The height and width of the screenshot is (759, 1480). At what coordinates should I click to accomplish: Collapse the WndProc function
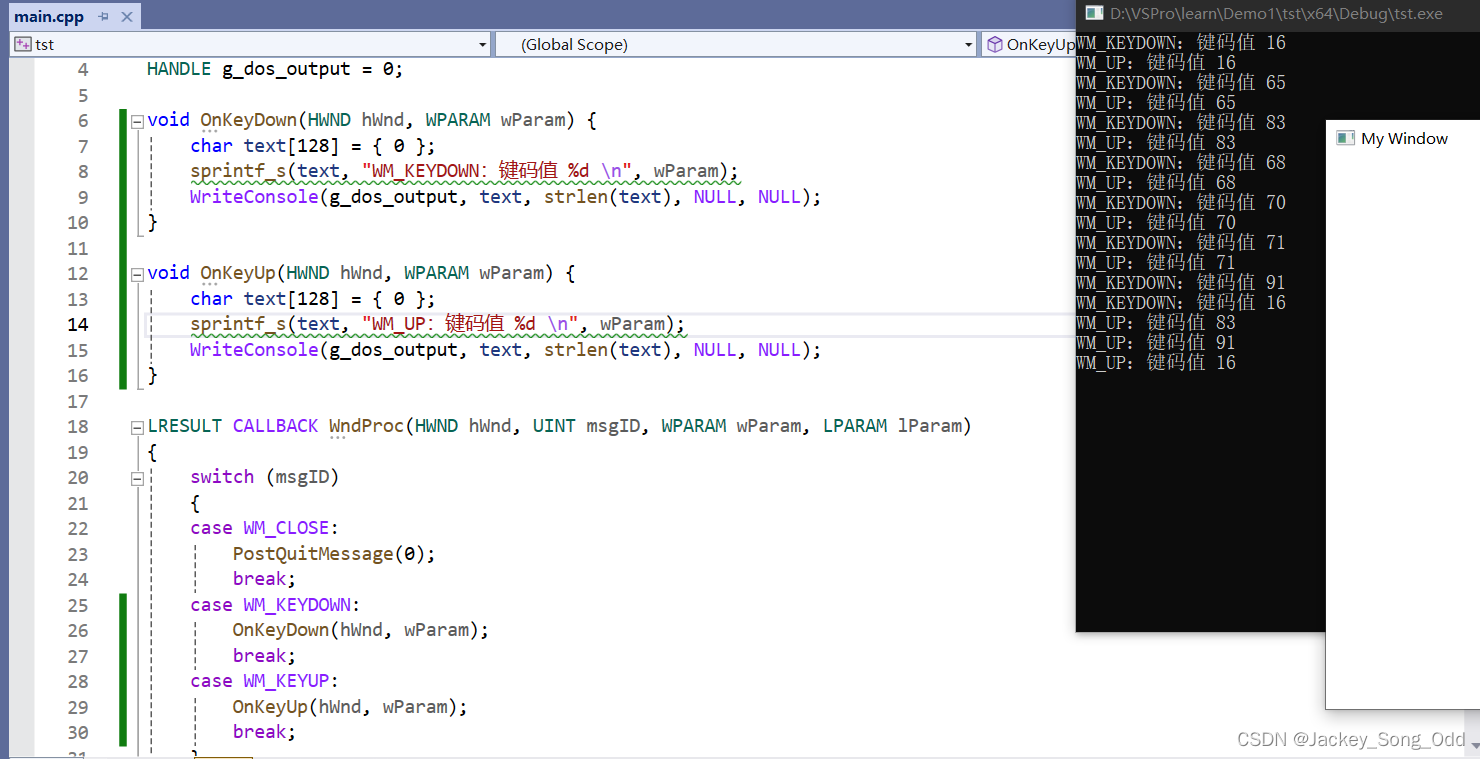[x=137, y=425]
